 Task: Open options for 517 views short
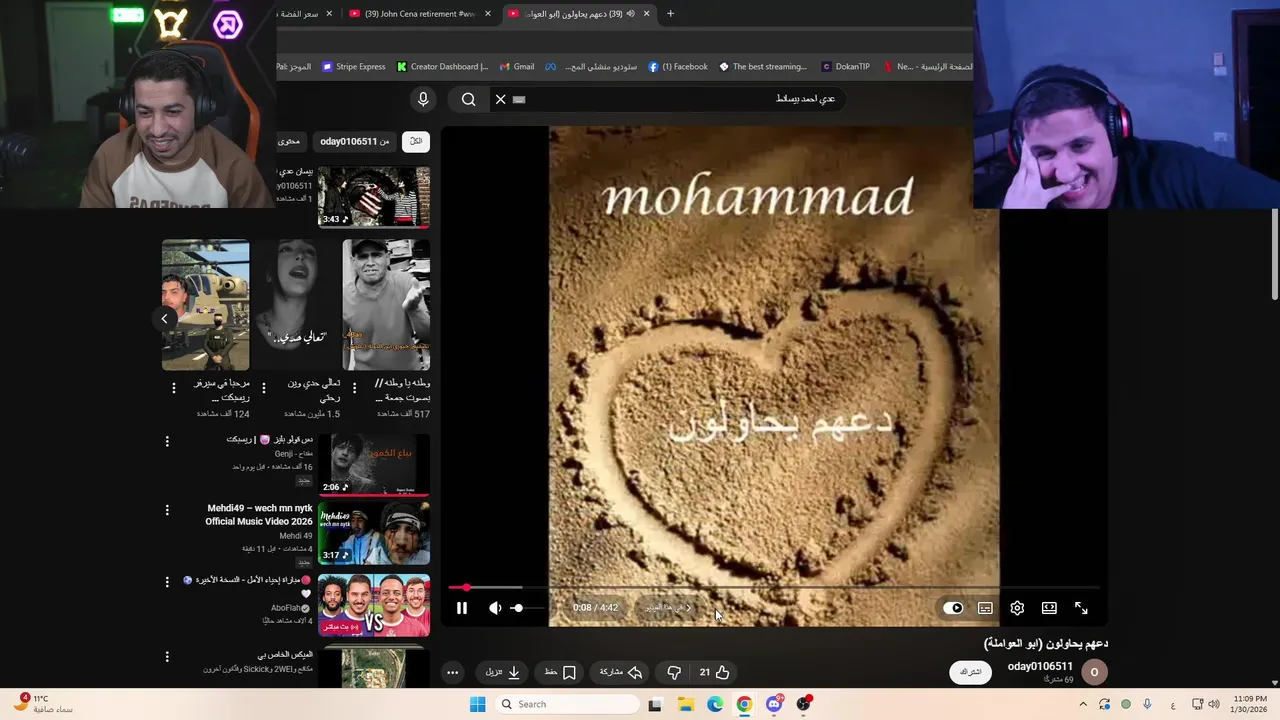click(x=354, y=388)
